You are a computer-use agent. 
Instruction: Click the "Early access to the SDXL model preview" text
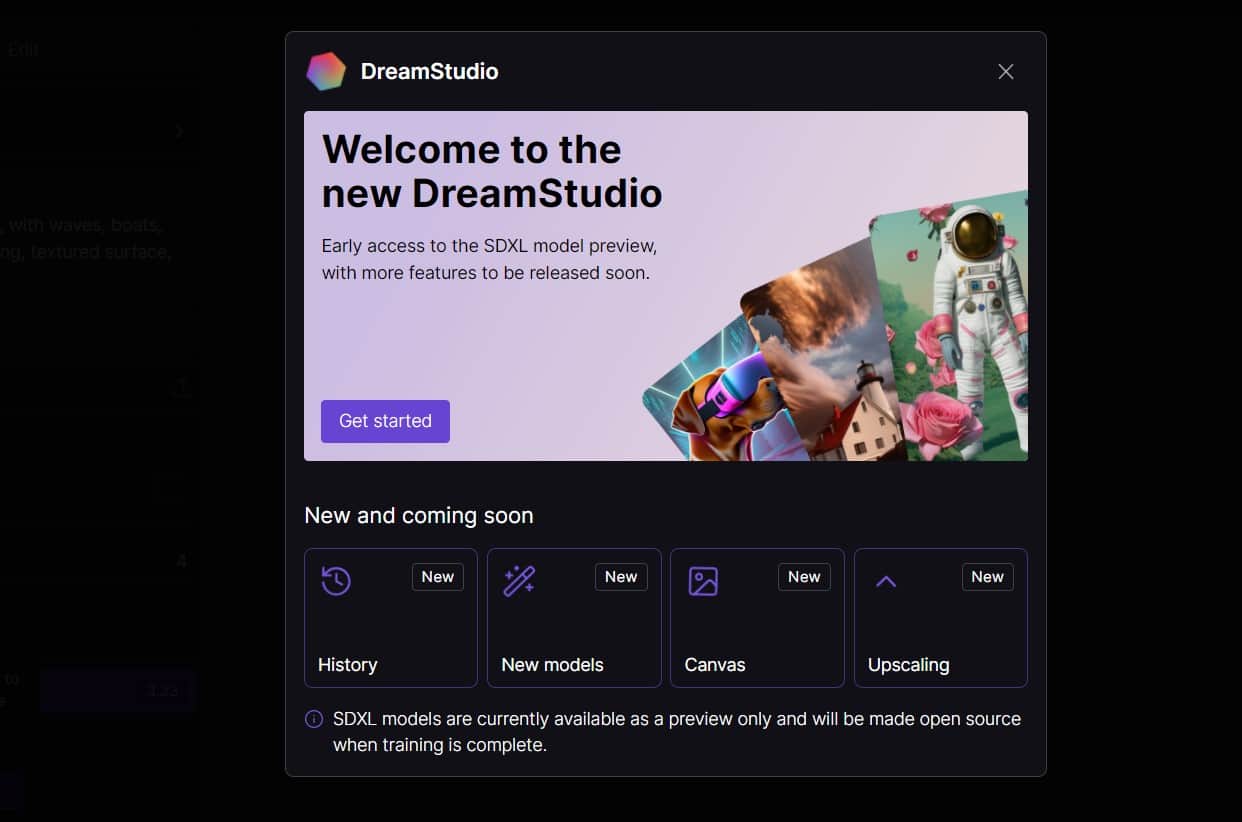point(489,246)
